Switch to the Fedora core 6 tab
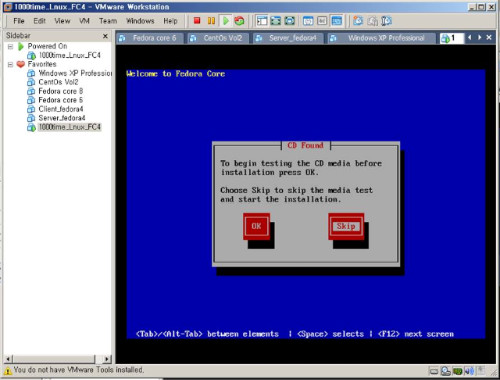Screen dimensions: 500x380 (x=150, y=38)
